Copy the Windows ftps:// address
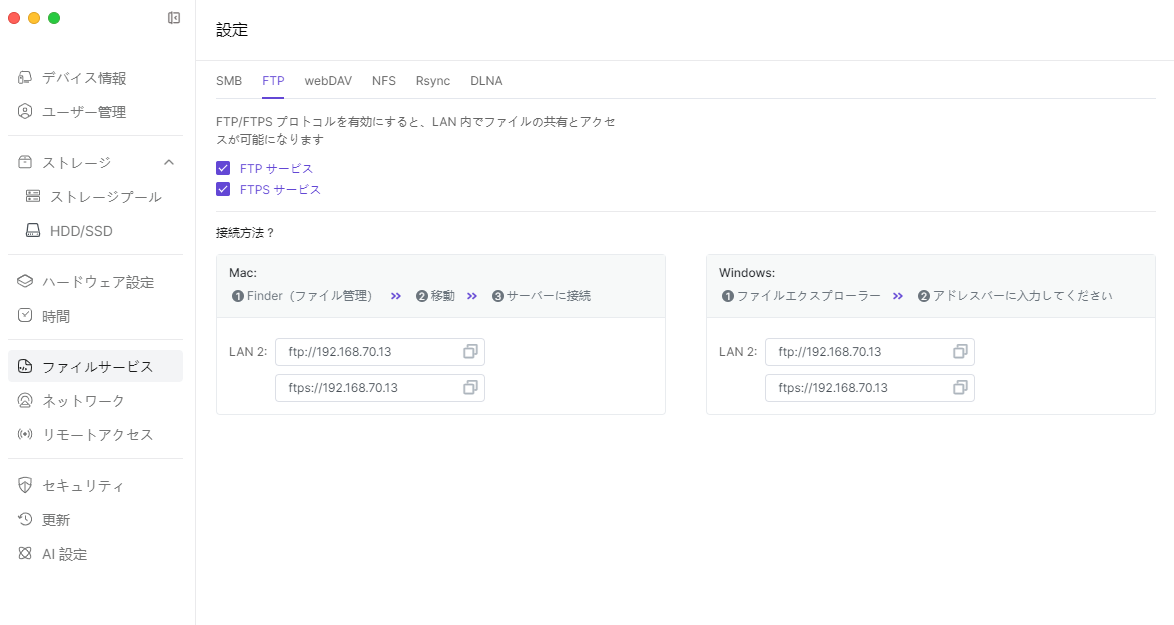1174x625 pixels. click(960, 388)
